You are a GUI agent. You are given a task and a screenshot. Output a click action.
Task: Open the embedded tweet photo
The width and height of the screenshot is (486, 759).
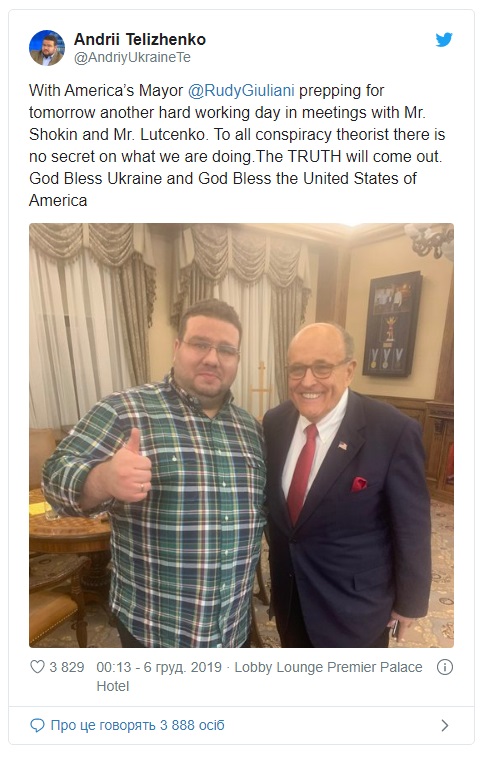242,435
